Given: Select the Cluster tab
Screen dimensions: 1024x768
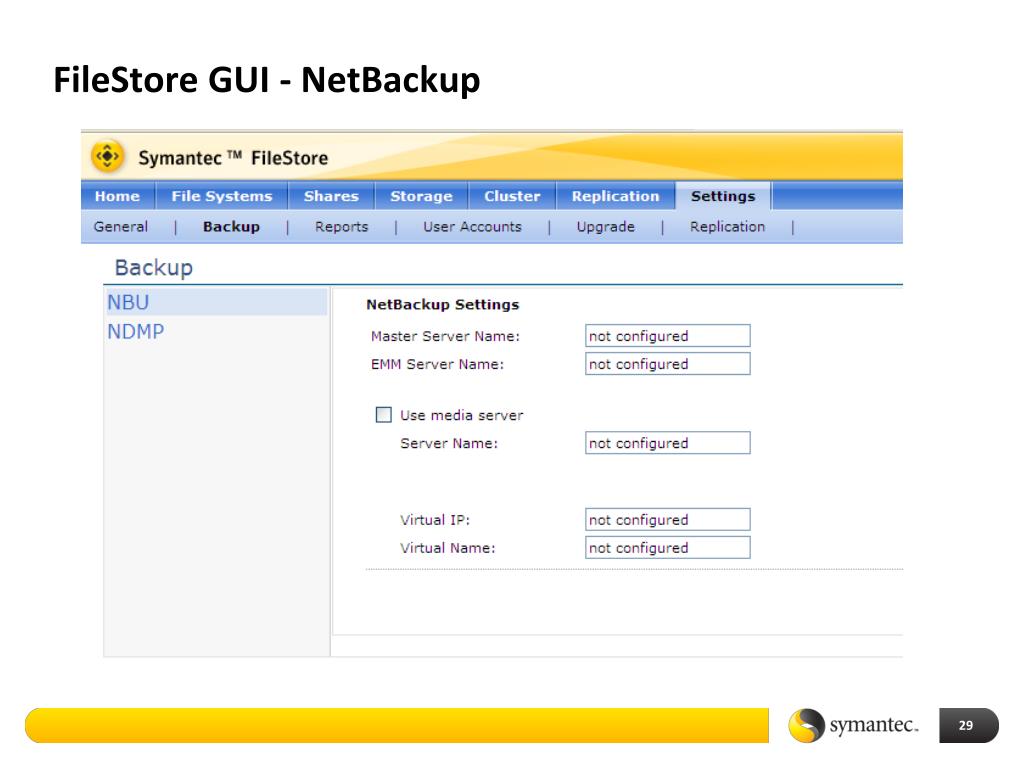Looking at the screenshot, I should coord(512,196).
